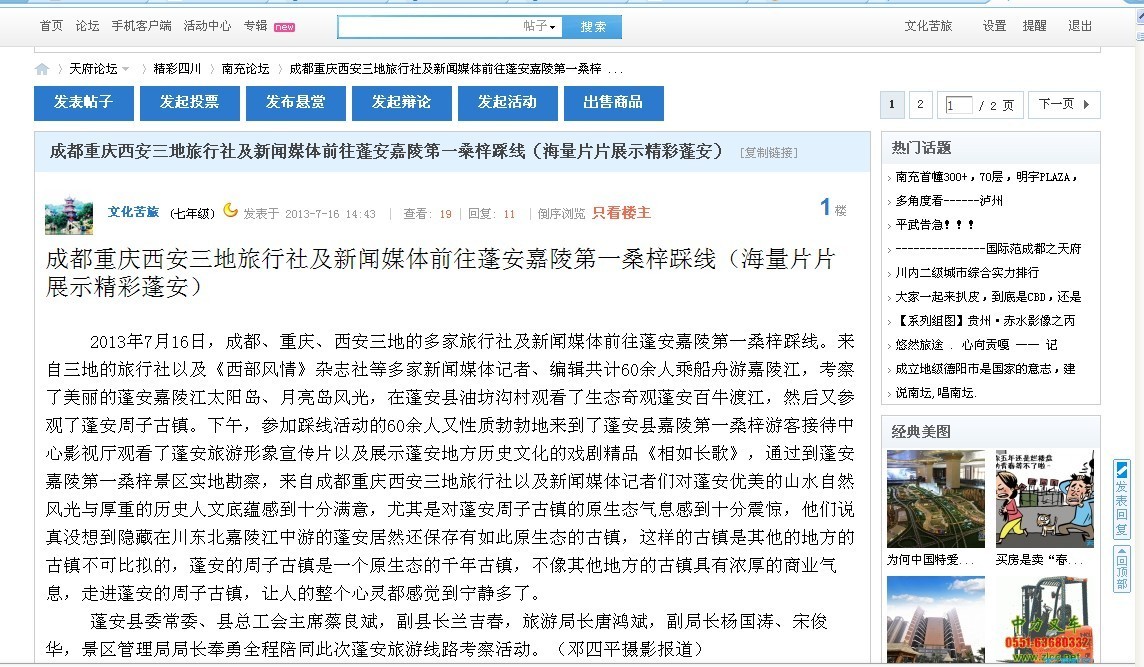1144x667 pixels.
Task: Click the 搜索 search button
Action: pos(592,27)
